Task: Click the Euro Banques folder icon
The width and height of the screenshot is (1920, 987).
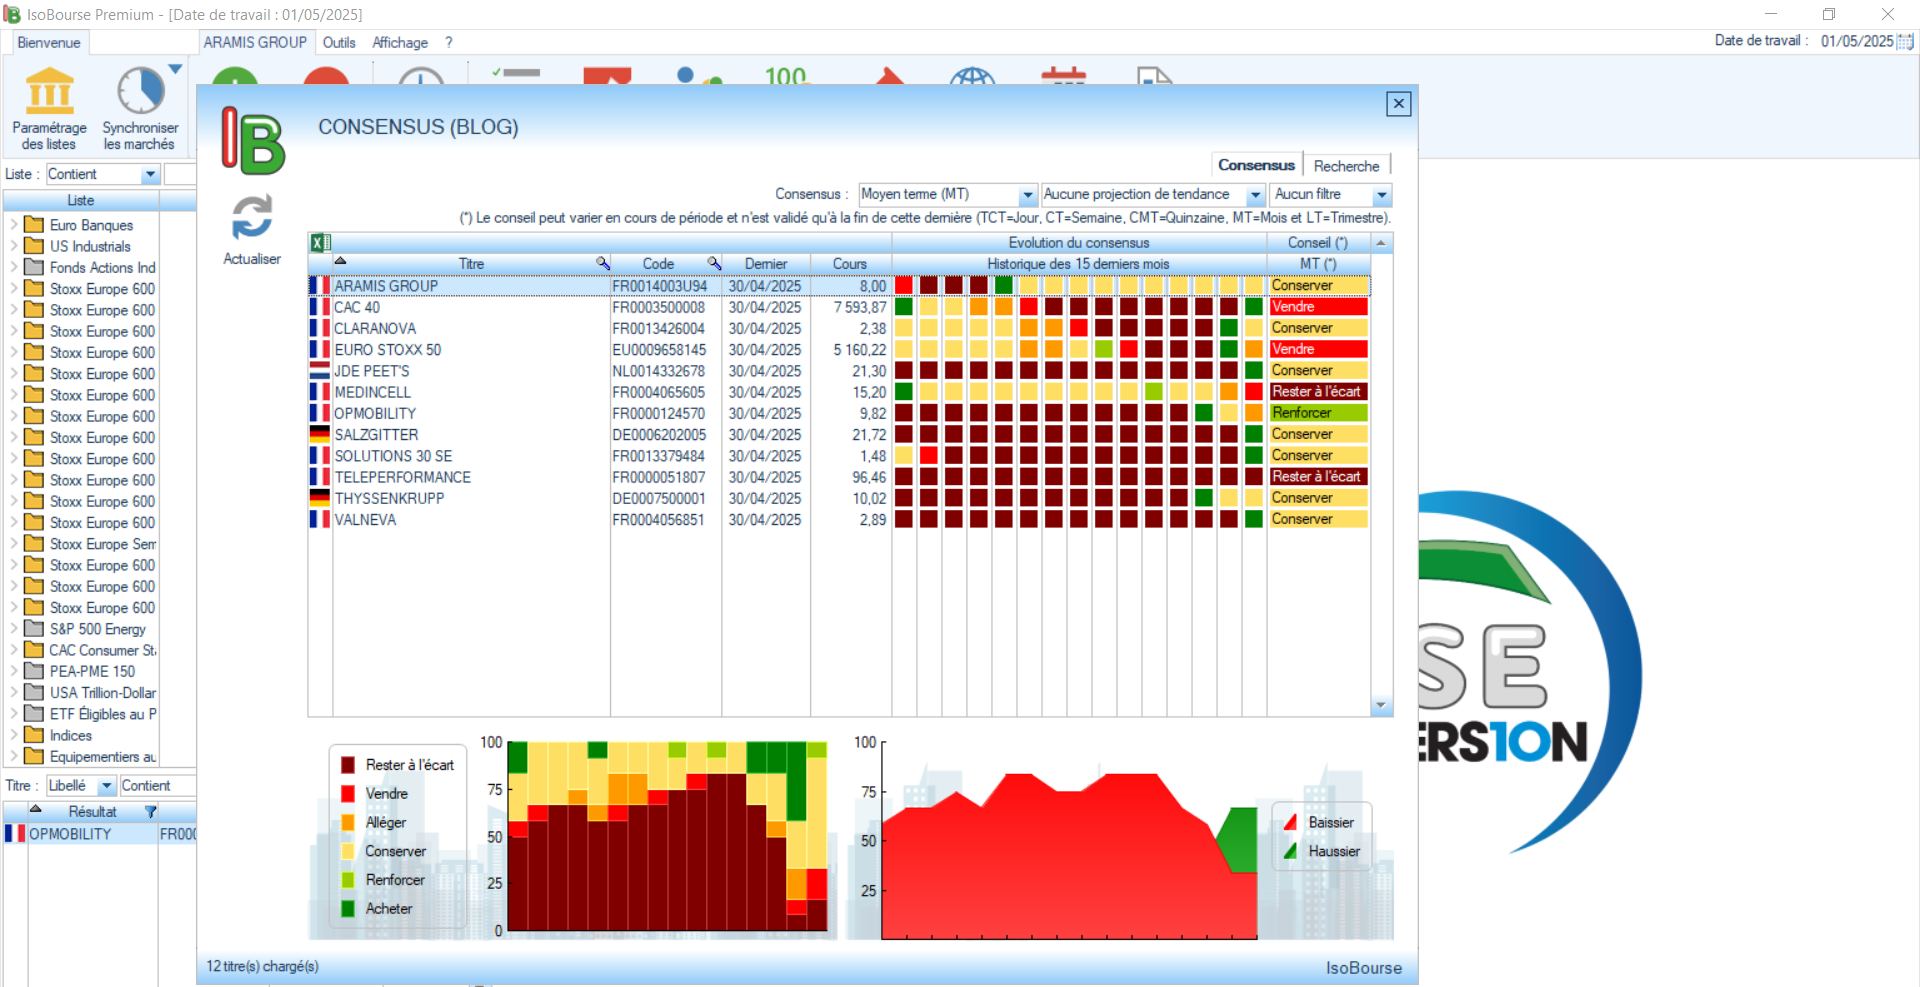Action: [x=34, y=224]
